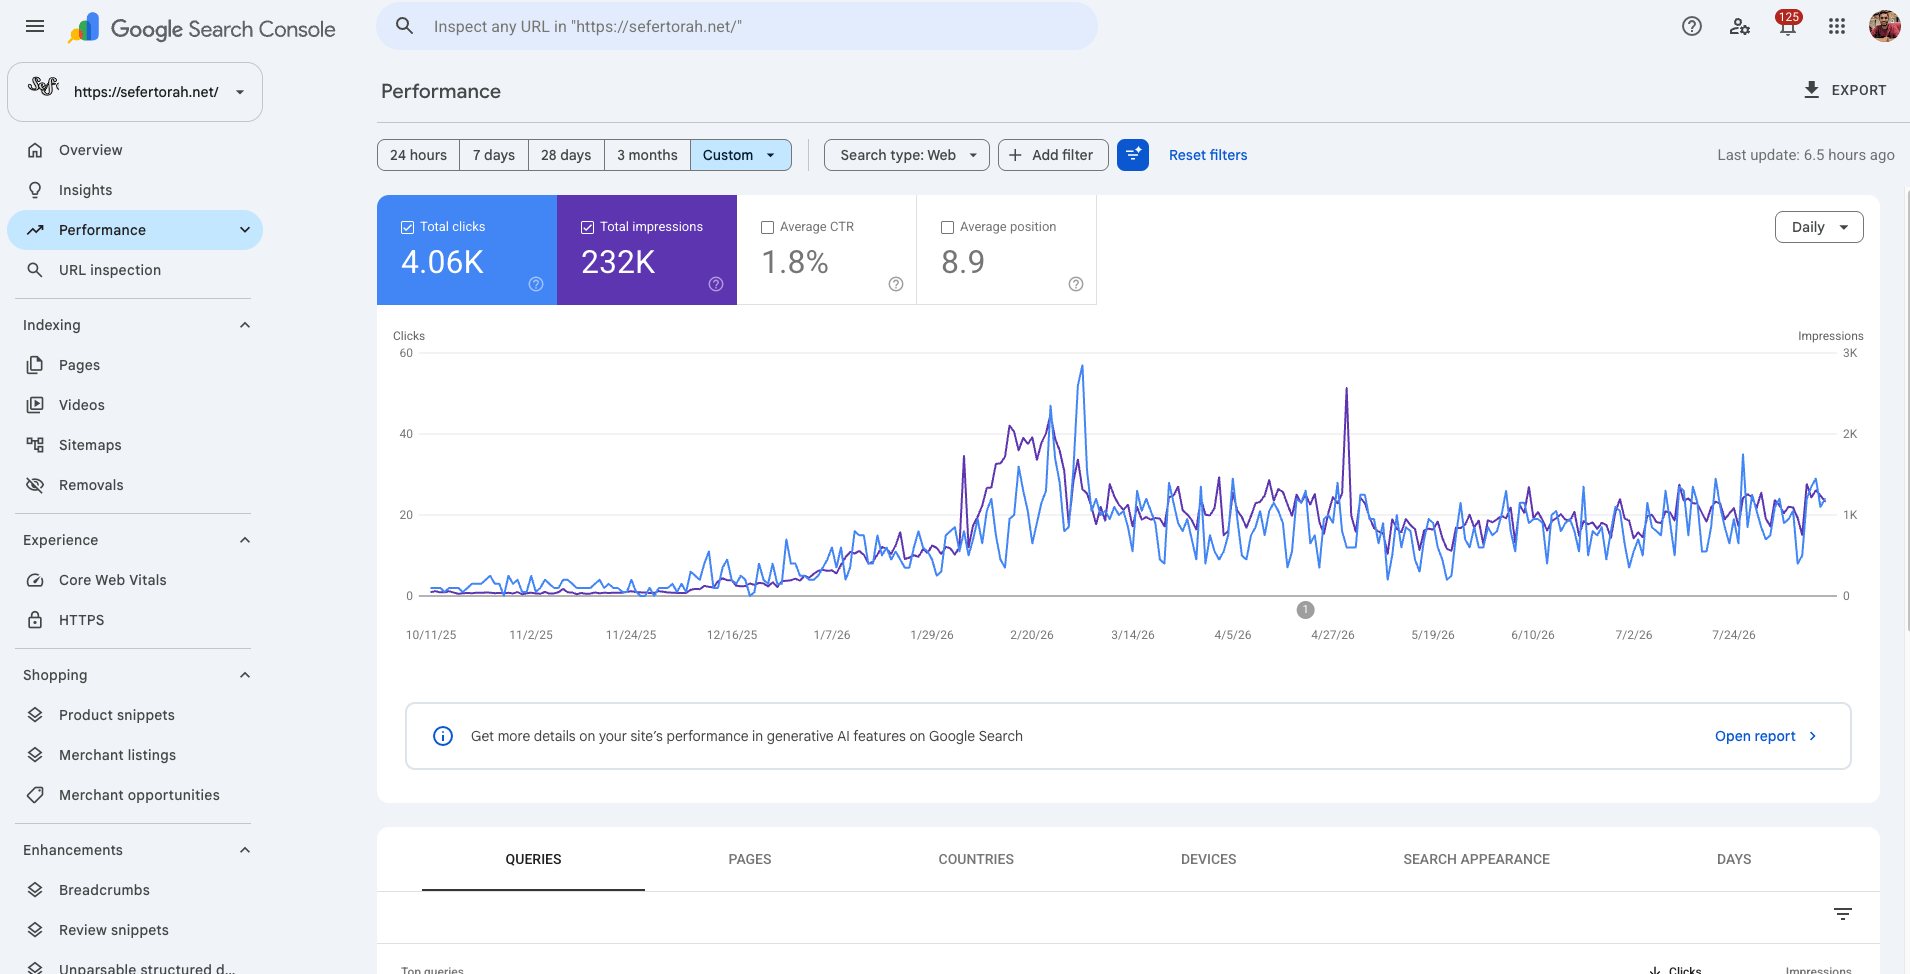Switch to the PAGES tab

point(750,859)
